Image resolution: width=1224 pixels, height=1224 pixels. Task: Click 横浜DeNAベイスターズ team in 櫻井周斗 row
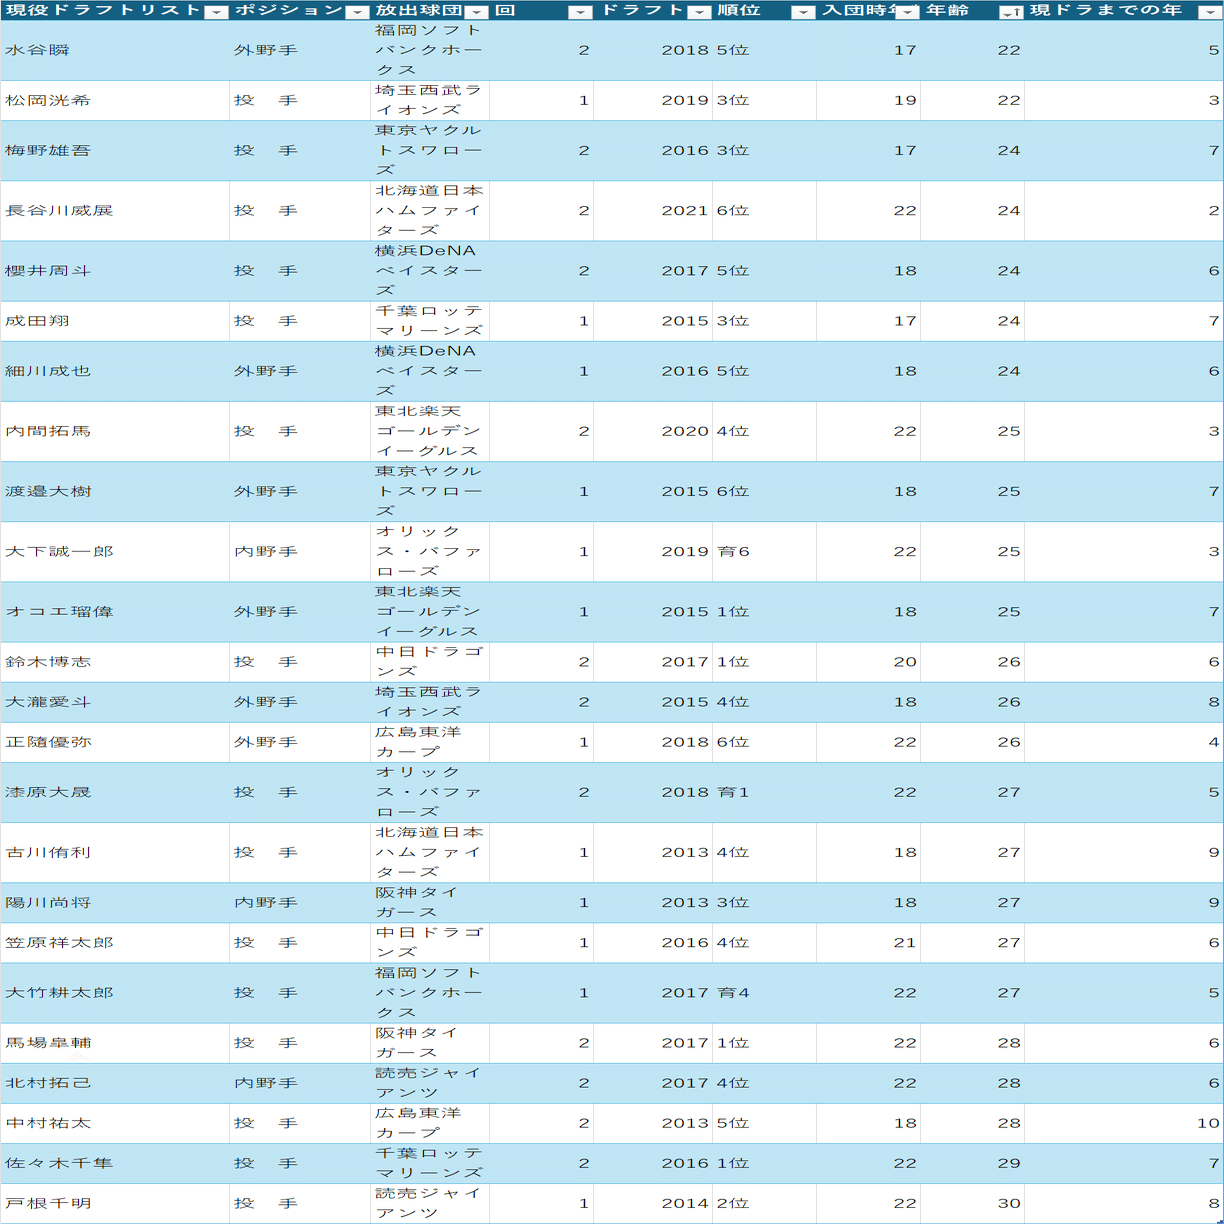[x=429, y=271]
